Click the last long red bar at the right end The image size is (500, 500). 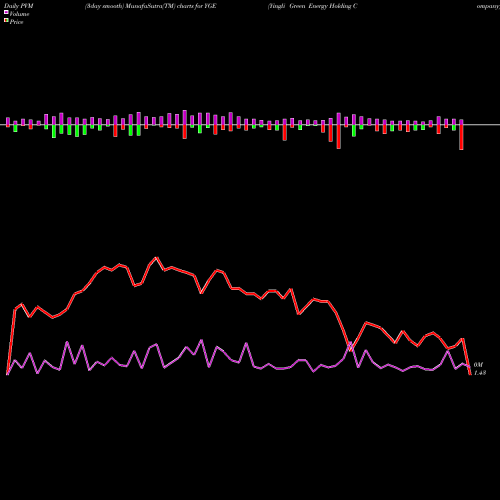pyautogui.click(x=462, y=137)
